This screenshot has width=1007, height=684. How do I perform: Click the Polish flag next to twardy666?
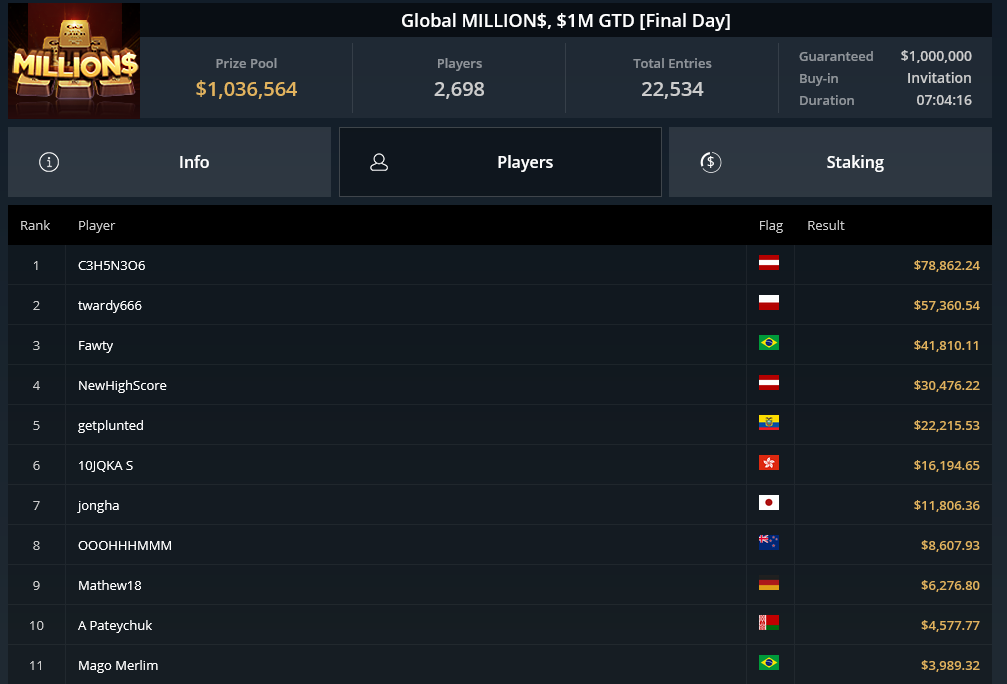[769, 303]
